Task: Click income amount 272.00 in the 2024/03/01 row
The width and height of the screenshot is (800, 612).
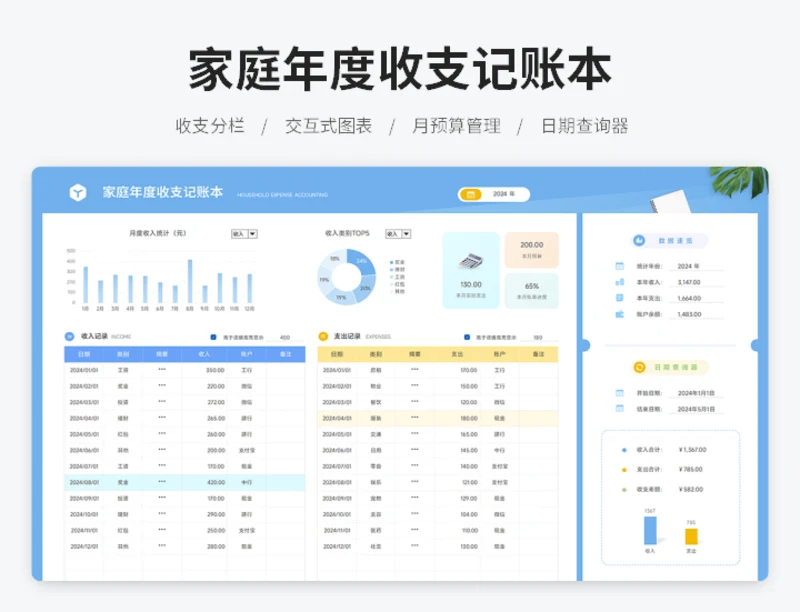Action: (x=216, y=402)
